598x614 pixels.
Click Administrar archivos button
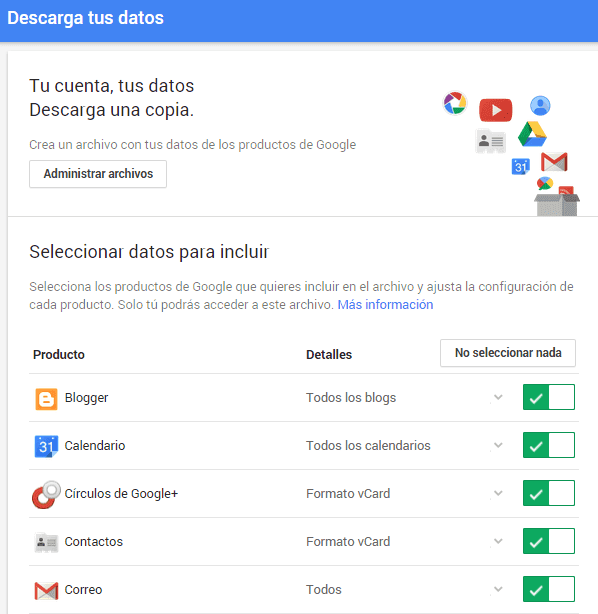pyautogui.click(x=98, y=174)
